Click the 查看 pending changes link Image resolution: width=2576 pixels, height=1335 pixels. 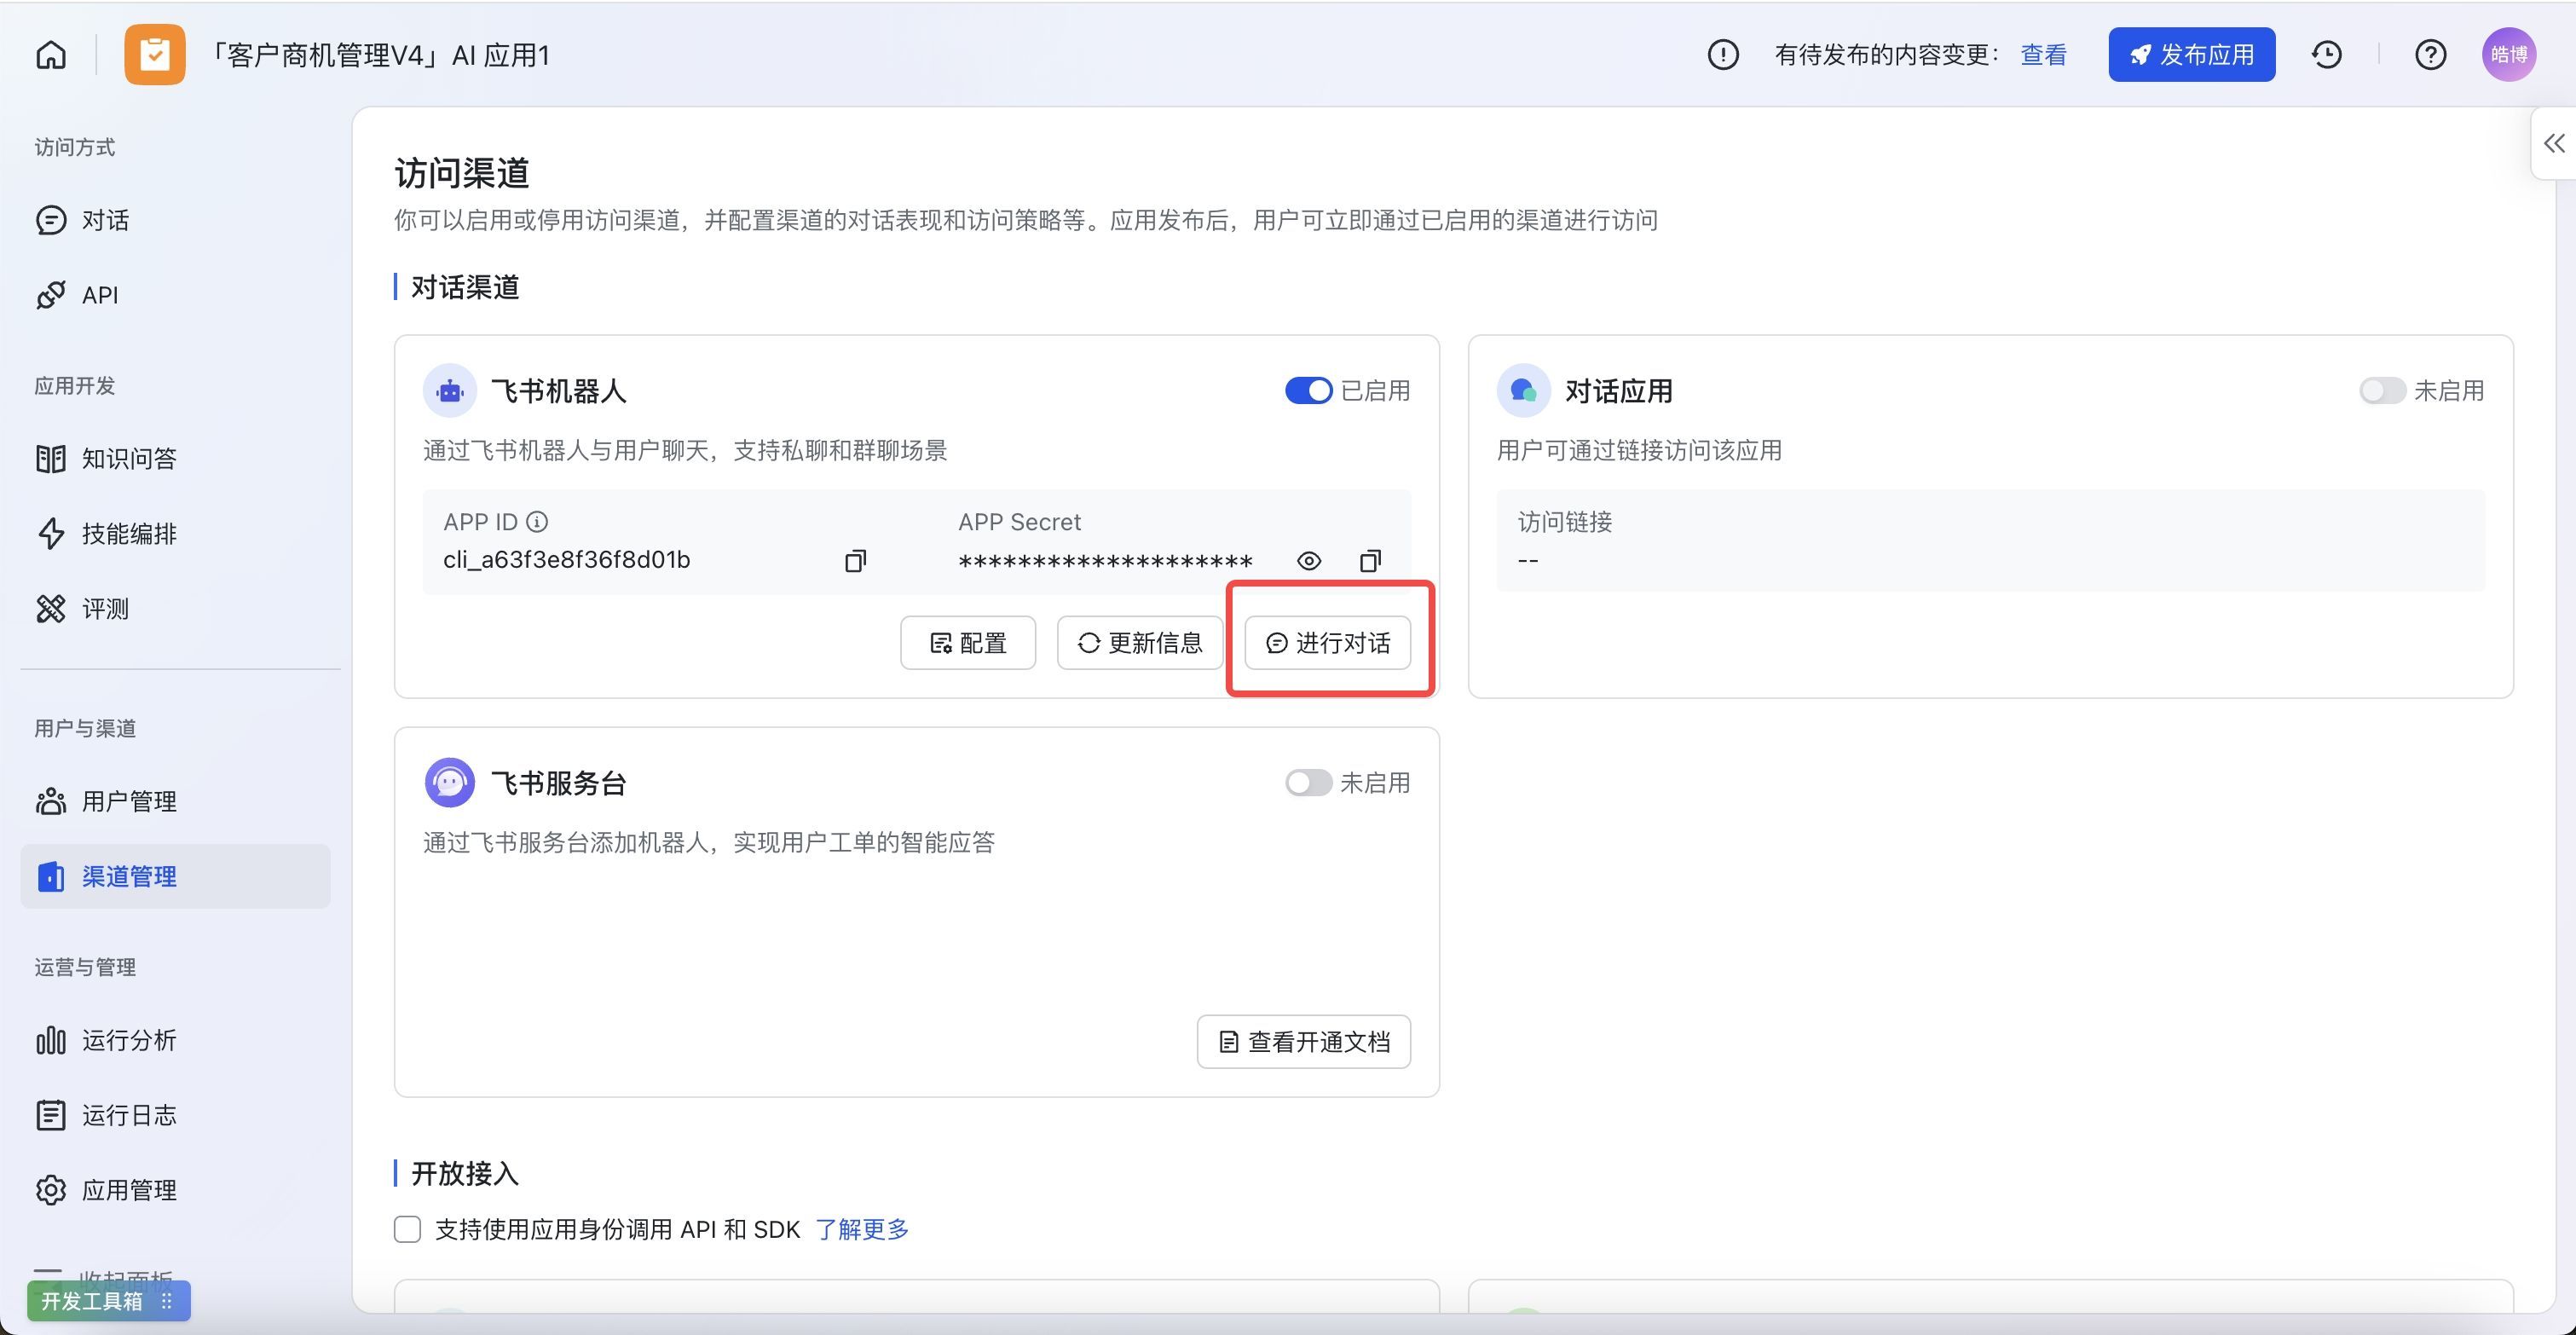tap(2043, 54)
